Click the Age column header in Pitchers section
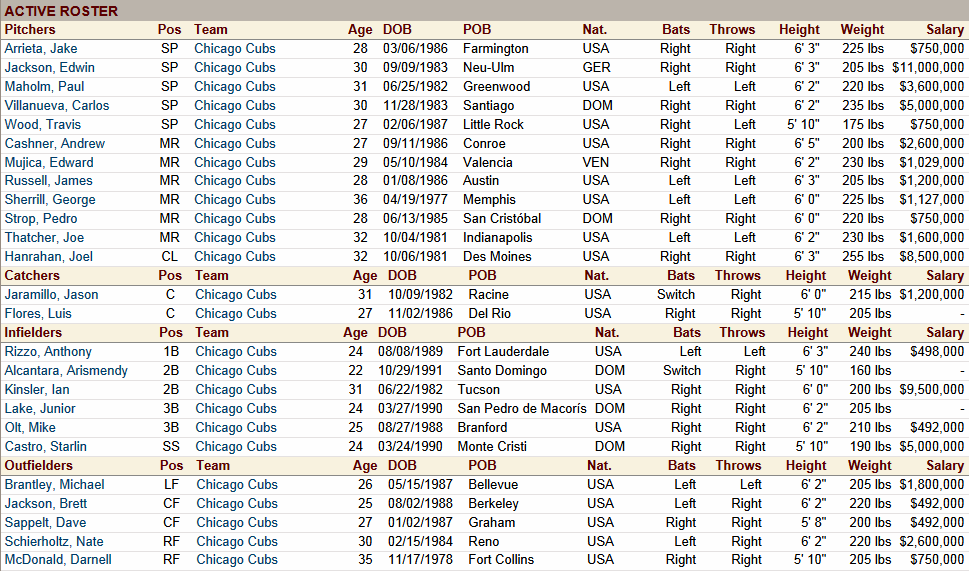Image resolution: width=969 pixels, height=571 pixels. pos(360,29)
